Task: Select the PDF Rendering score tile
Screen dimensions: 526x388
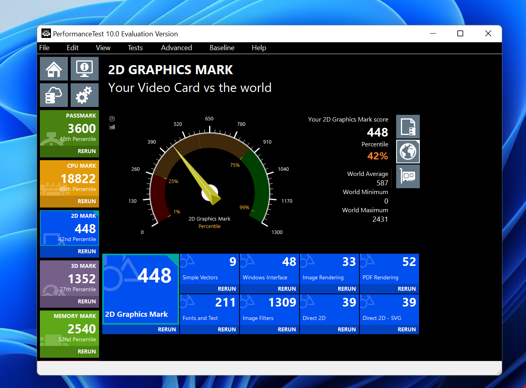Action: [x=389, y=269]
